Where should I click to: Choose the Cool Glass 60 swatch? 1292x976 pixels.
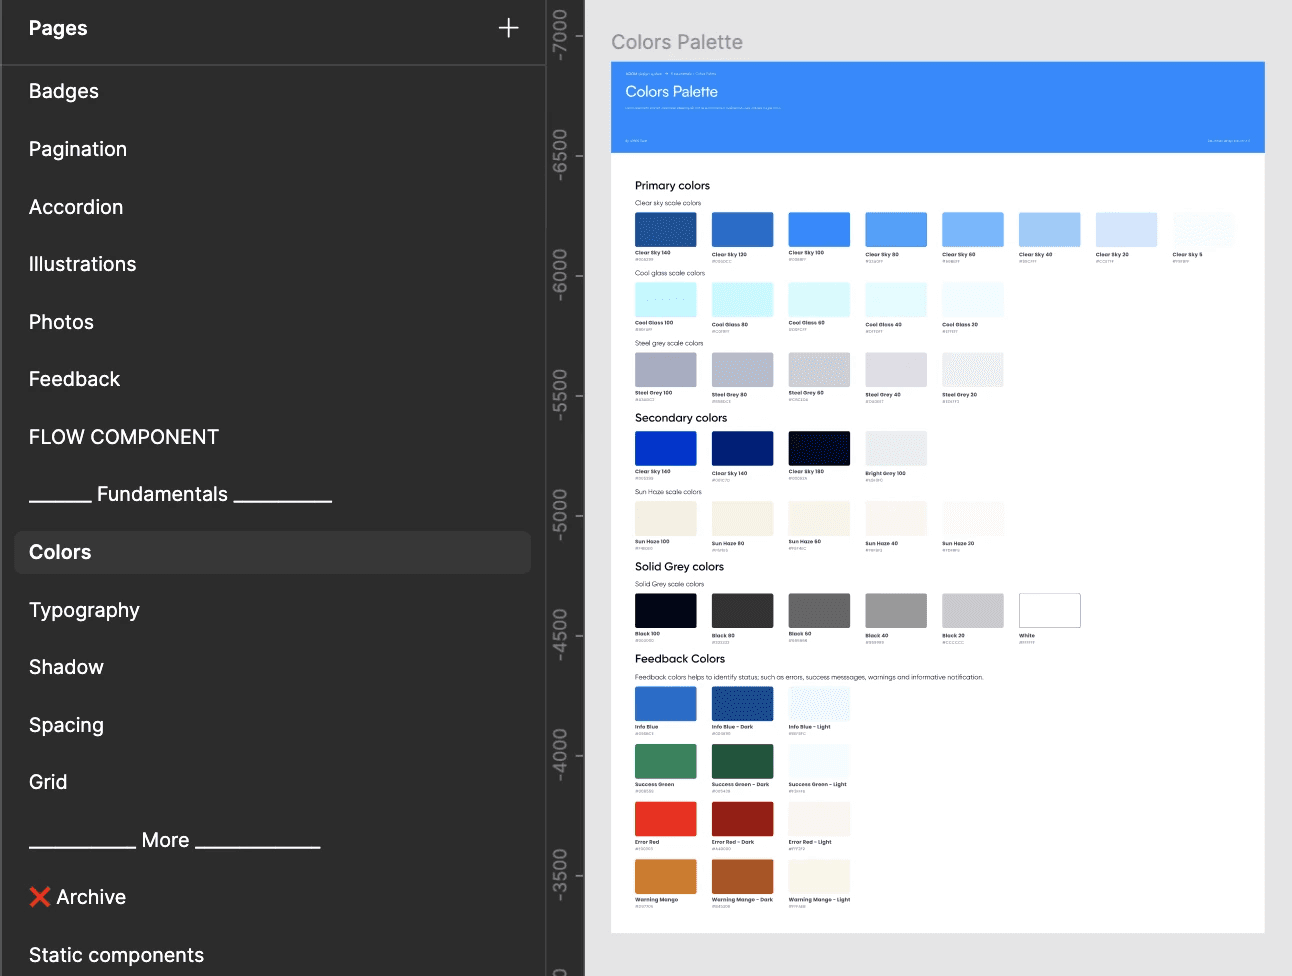point(819,299)
